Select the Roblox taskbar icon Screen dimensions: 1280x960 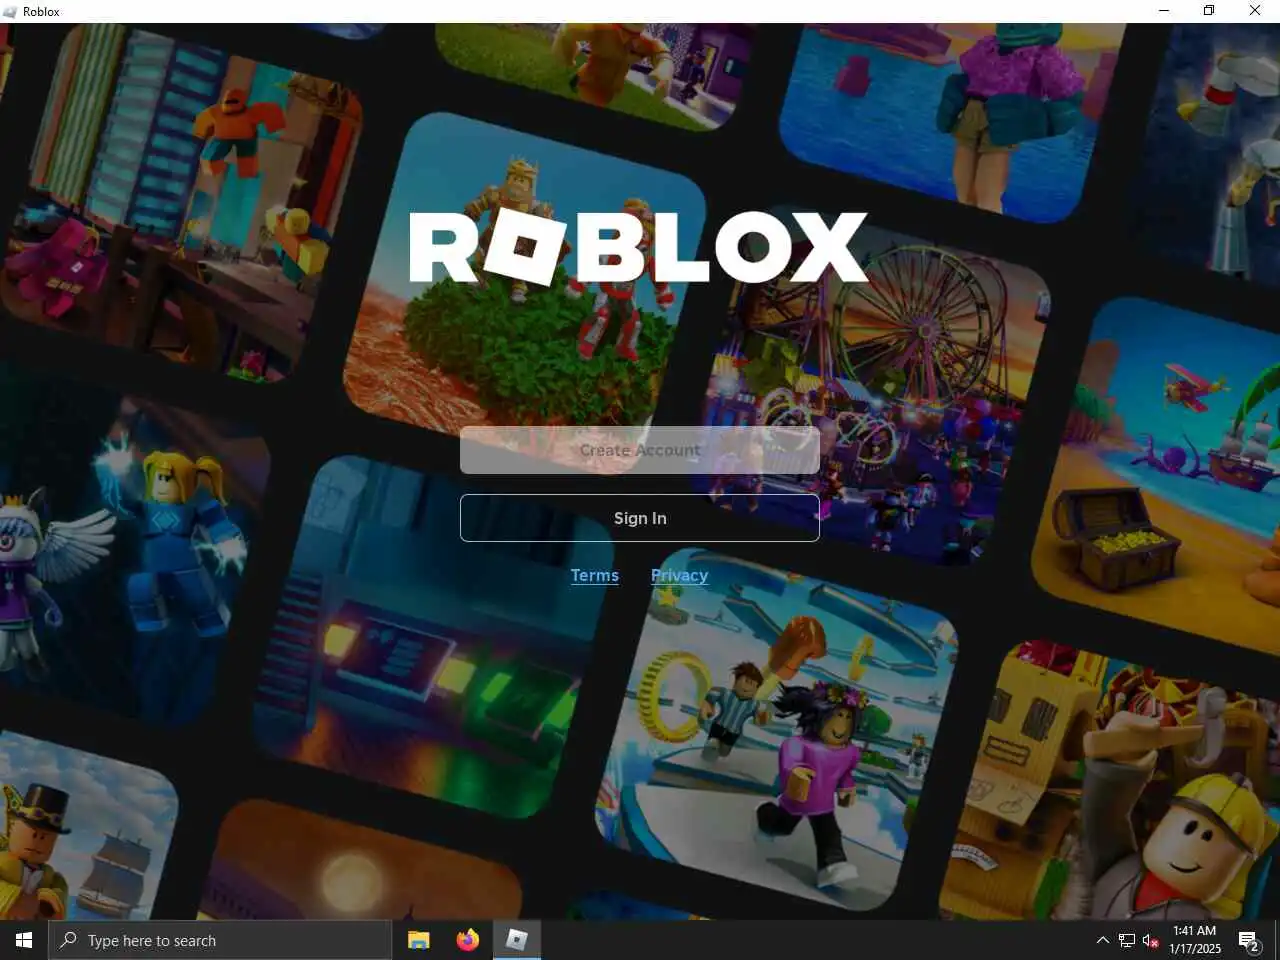pos(516,940)
